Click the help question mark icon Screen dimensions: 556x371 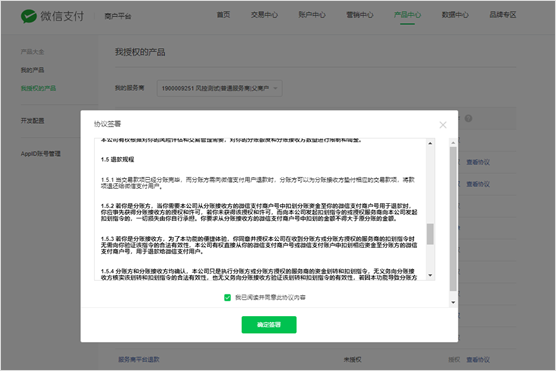(468, 118)
